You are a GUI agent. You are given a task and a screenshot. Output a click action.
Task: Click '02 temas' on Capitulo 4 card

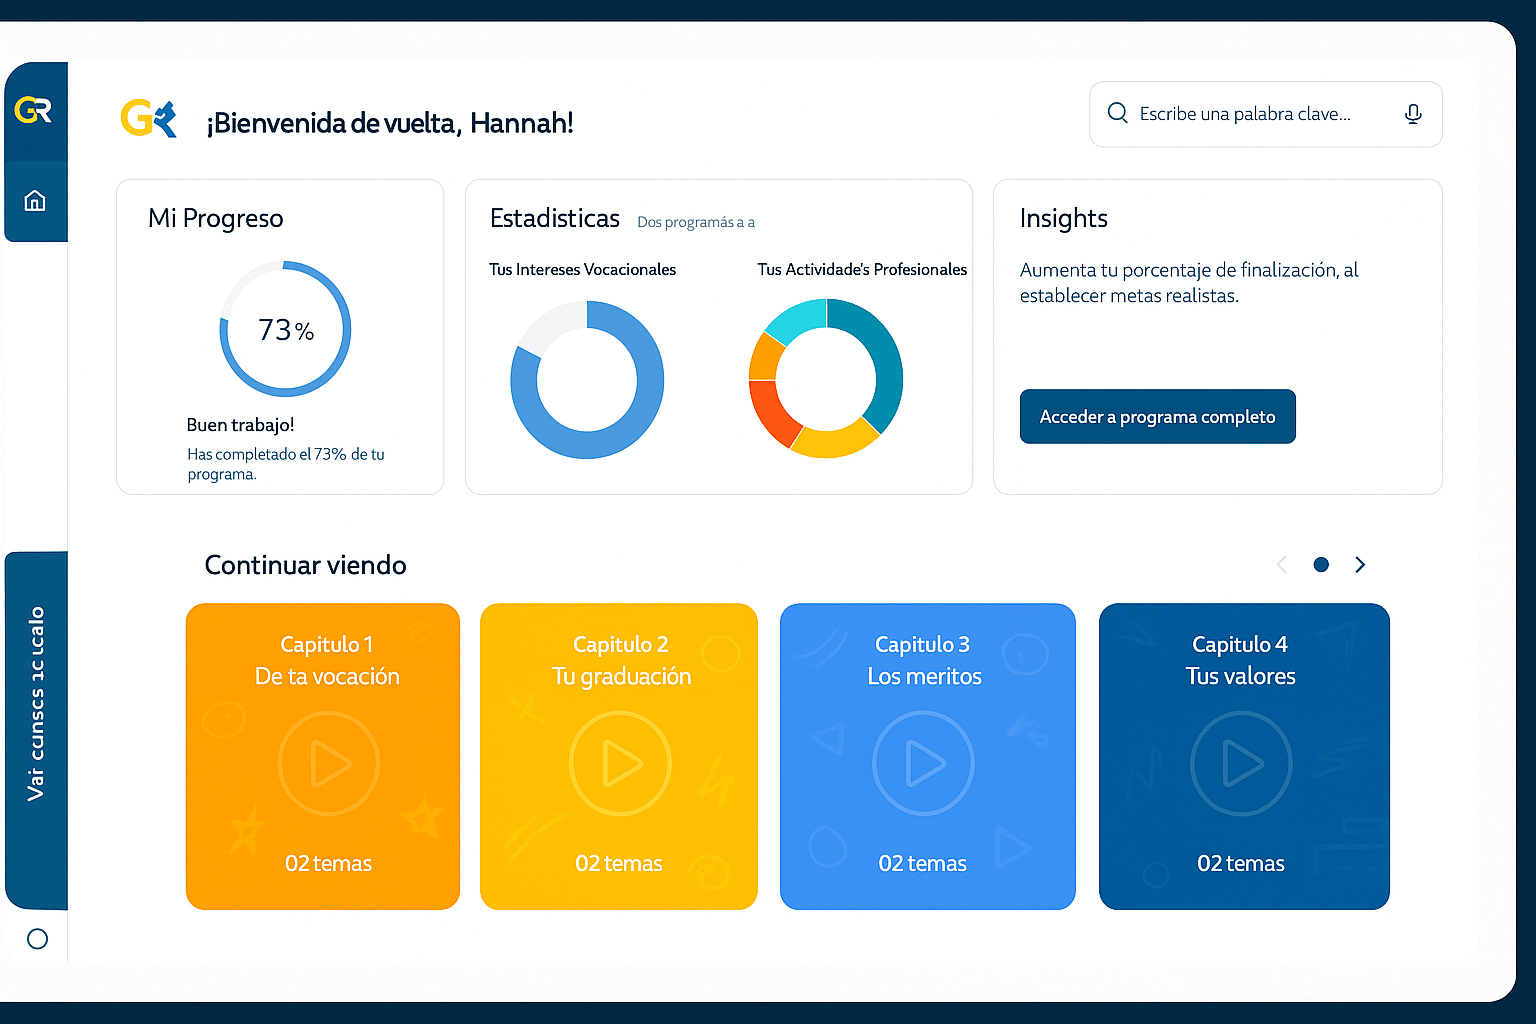[x=1241, y=863]
